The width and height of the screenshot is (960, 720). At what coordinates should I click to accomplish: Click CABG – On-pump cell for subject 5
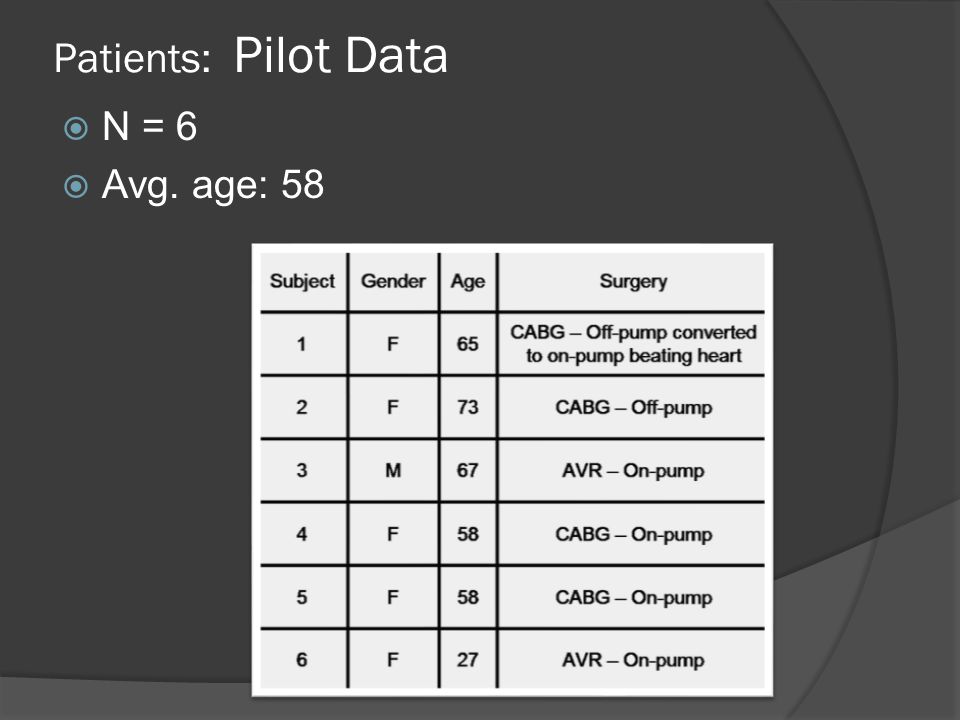point(632,597)
